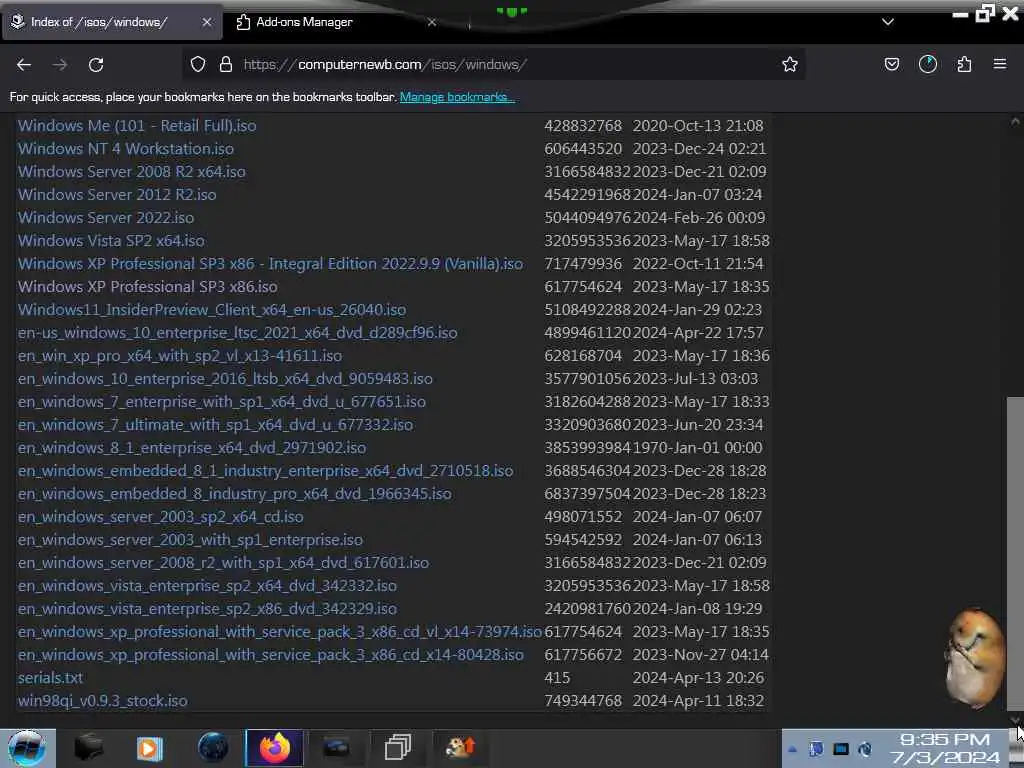The image size is (1024, 768).
Task: Open en_win_xp_pro_x64_with_sp2 iso link
Action: (180, 355)
